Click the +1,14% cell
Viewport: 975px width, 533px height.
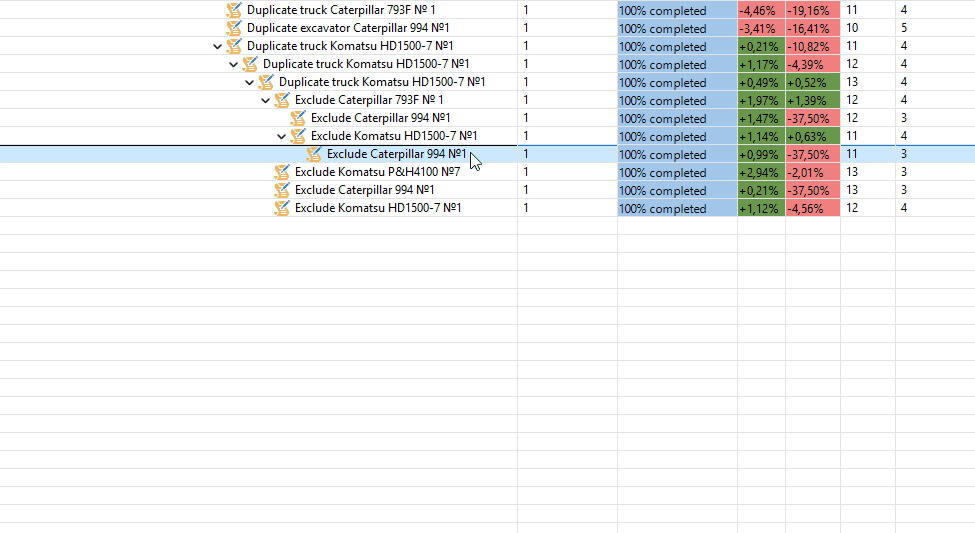761,137
